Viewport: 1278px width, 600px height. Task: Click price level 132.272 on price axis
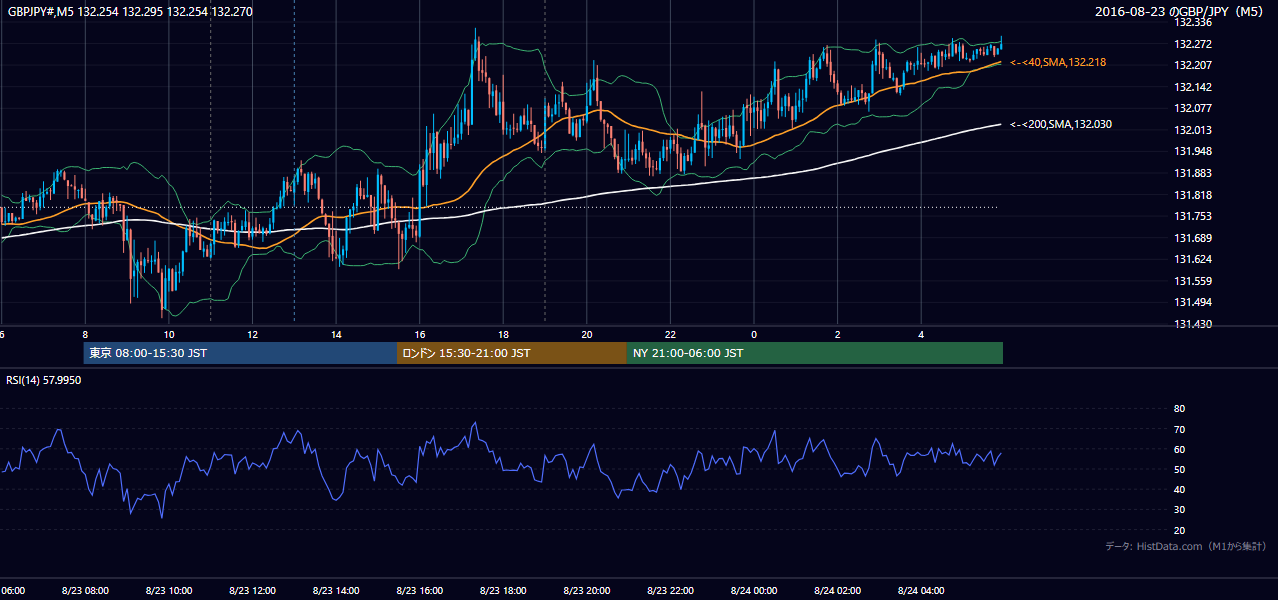1192,44
